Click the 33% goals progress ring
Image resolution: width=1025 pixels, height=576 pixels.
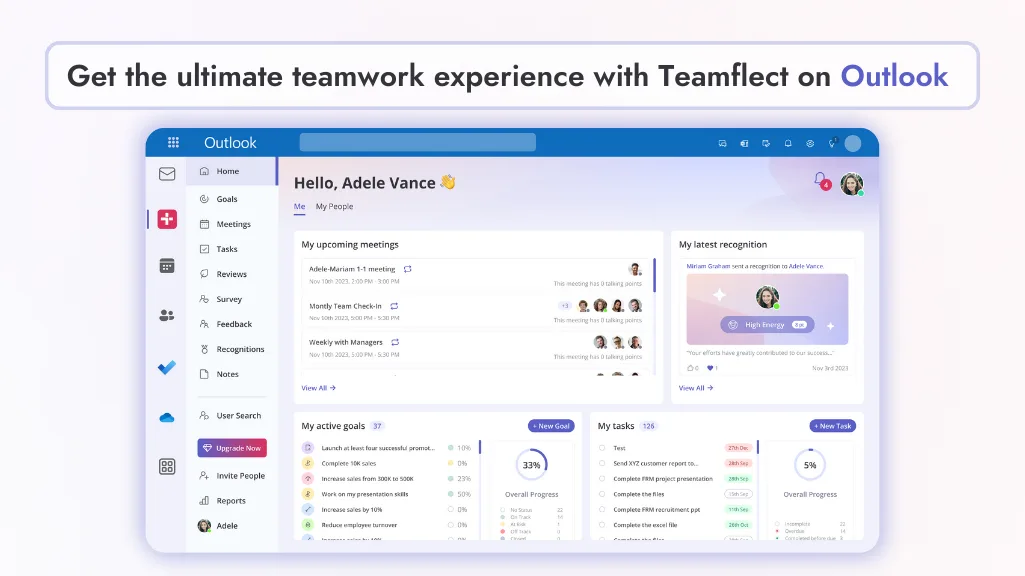(531, 465)
